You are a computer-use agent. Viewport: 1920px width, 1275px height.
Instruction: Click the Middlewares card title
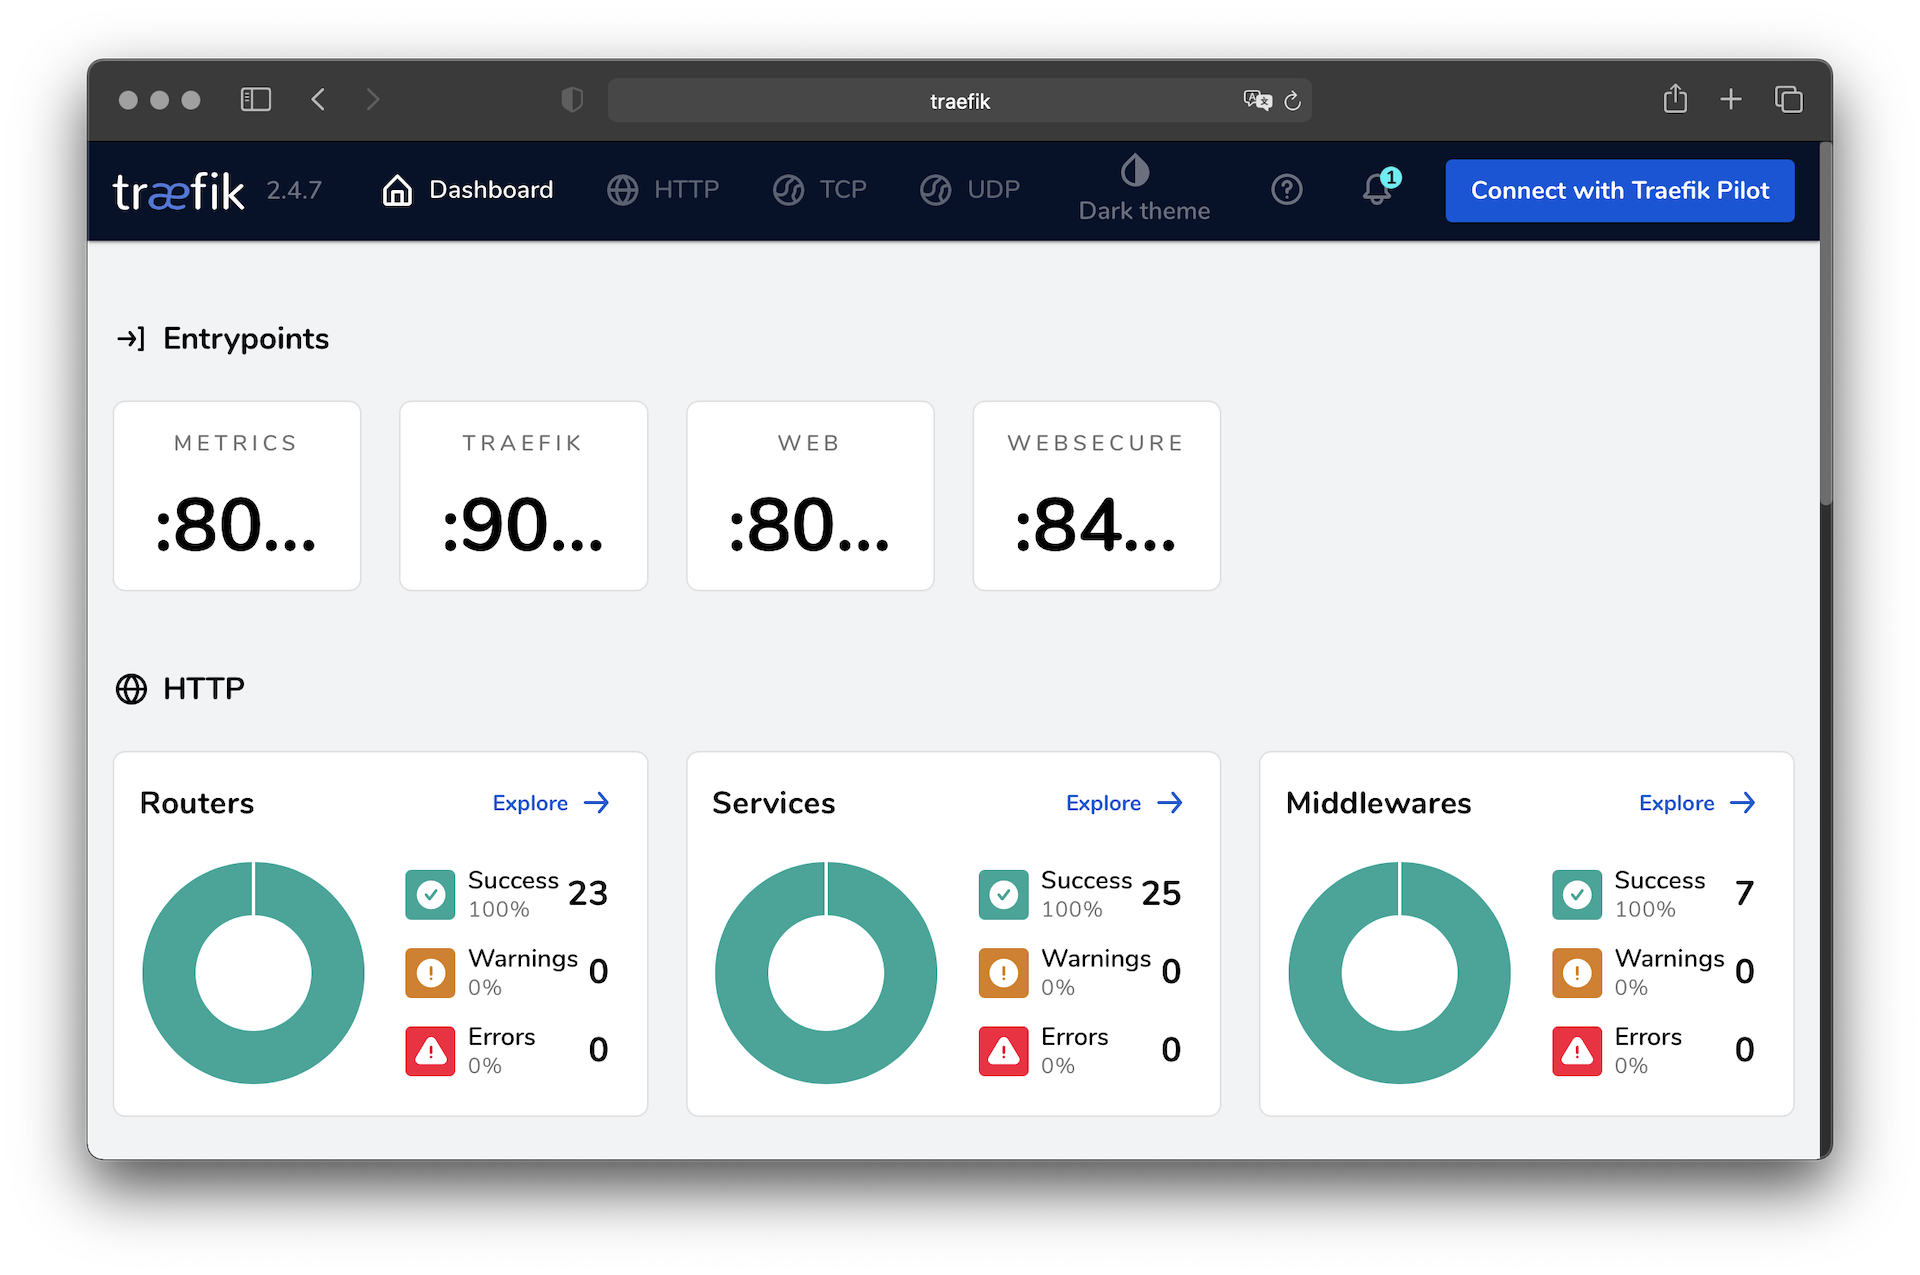(1378, 803)
